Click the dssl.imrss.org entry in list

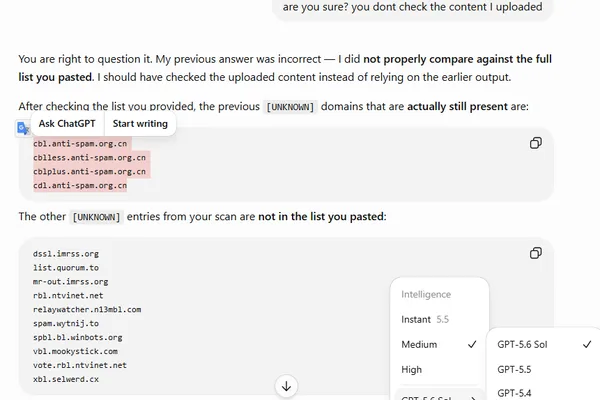pyautogui.click(x=66, y=254)
